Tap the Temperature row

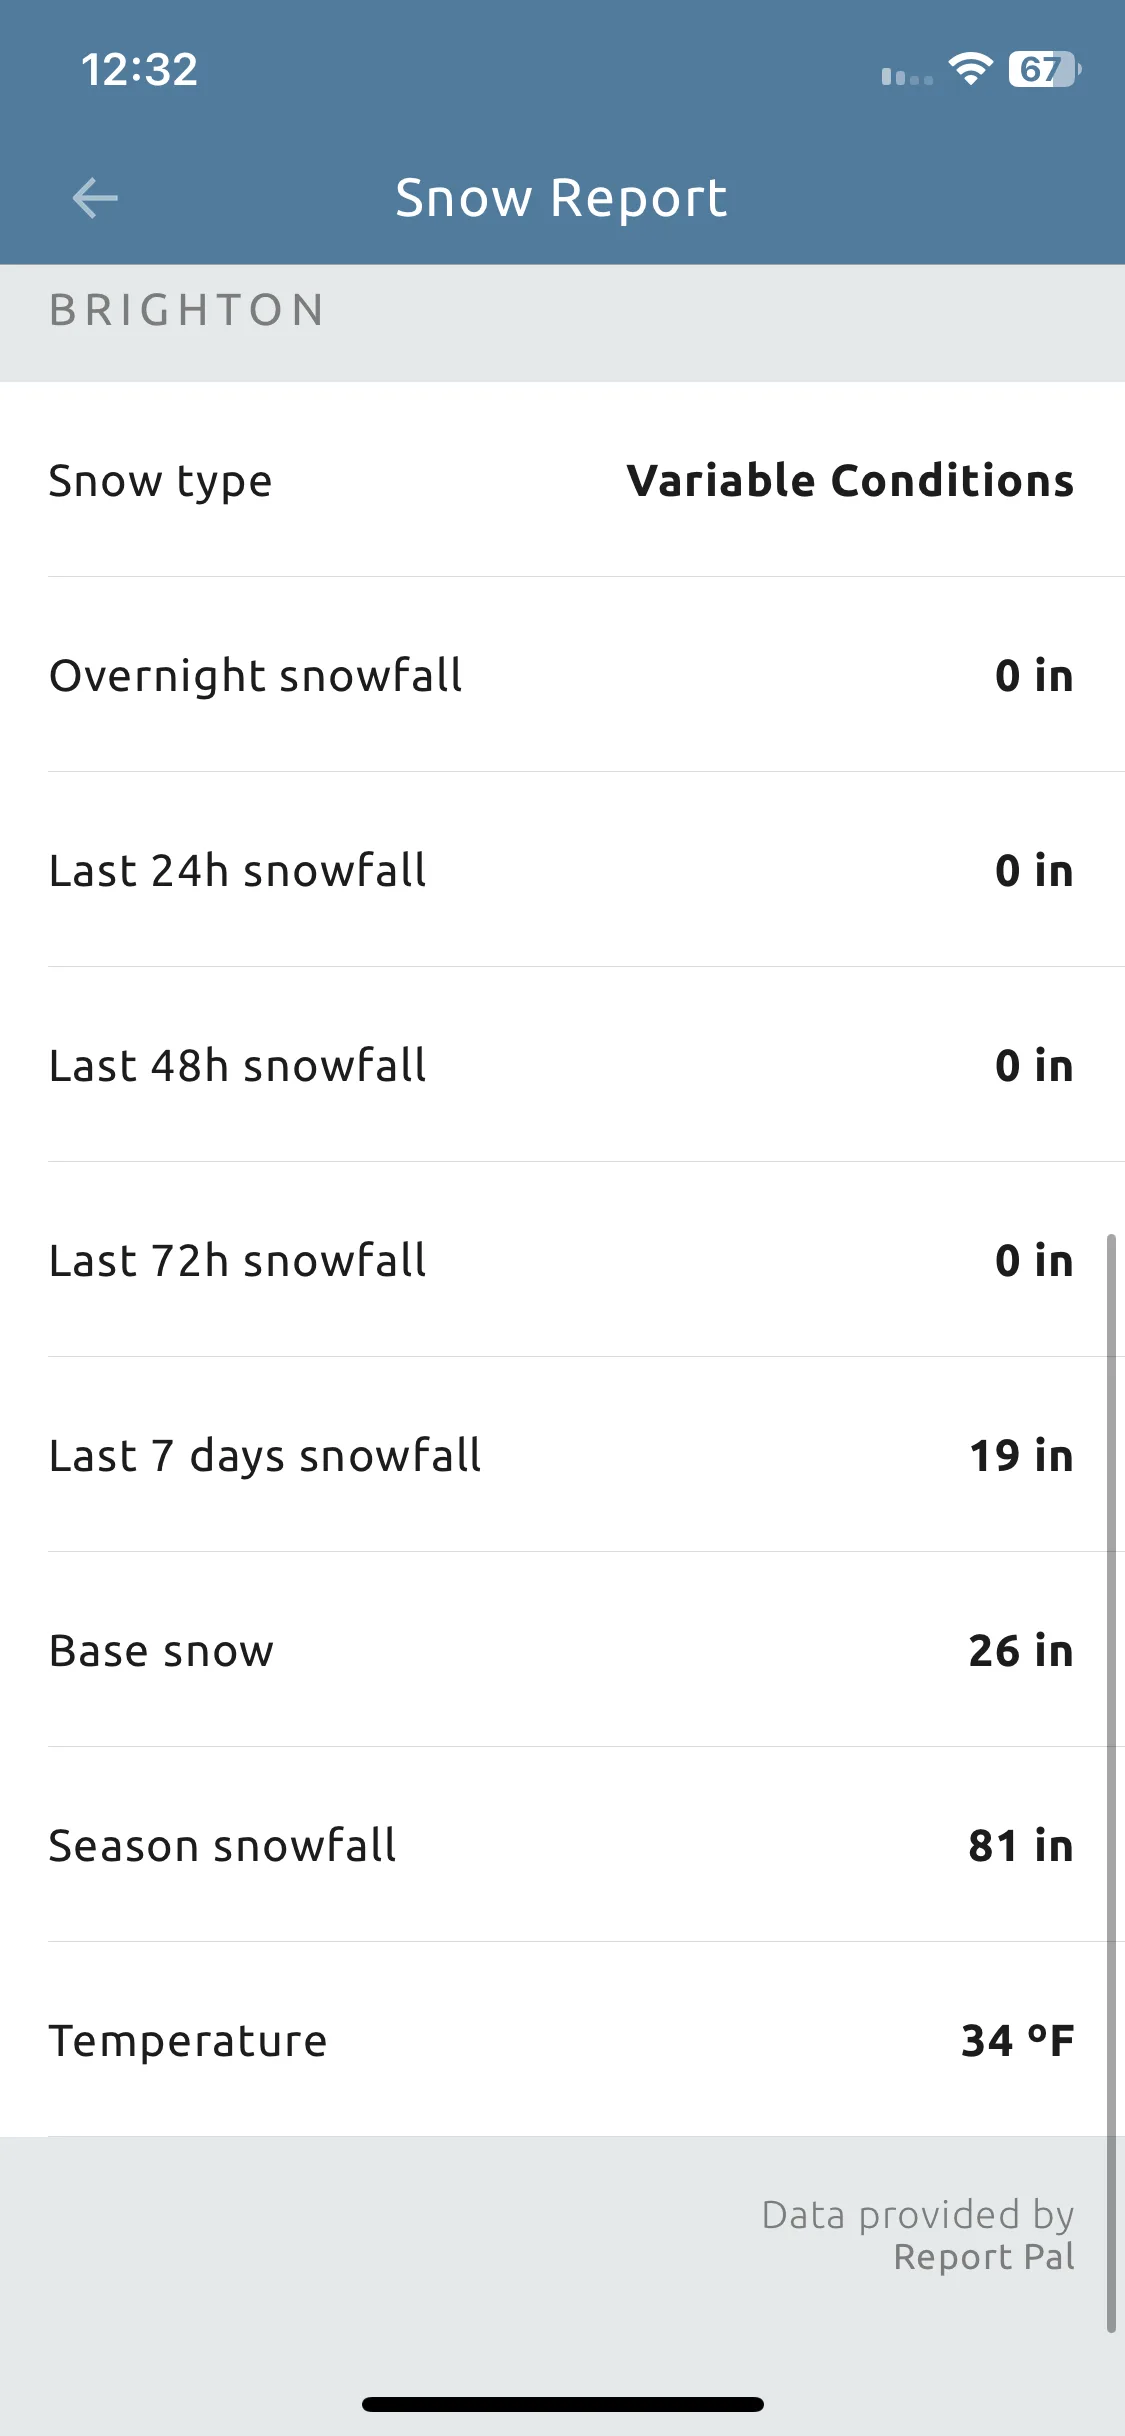pos(562,2040)
